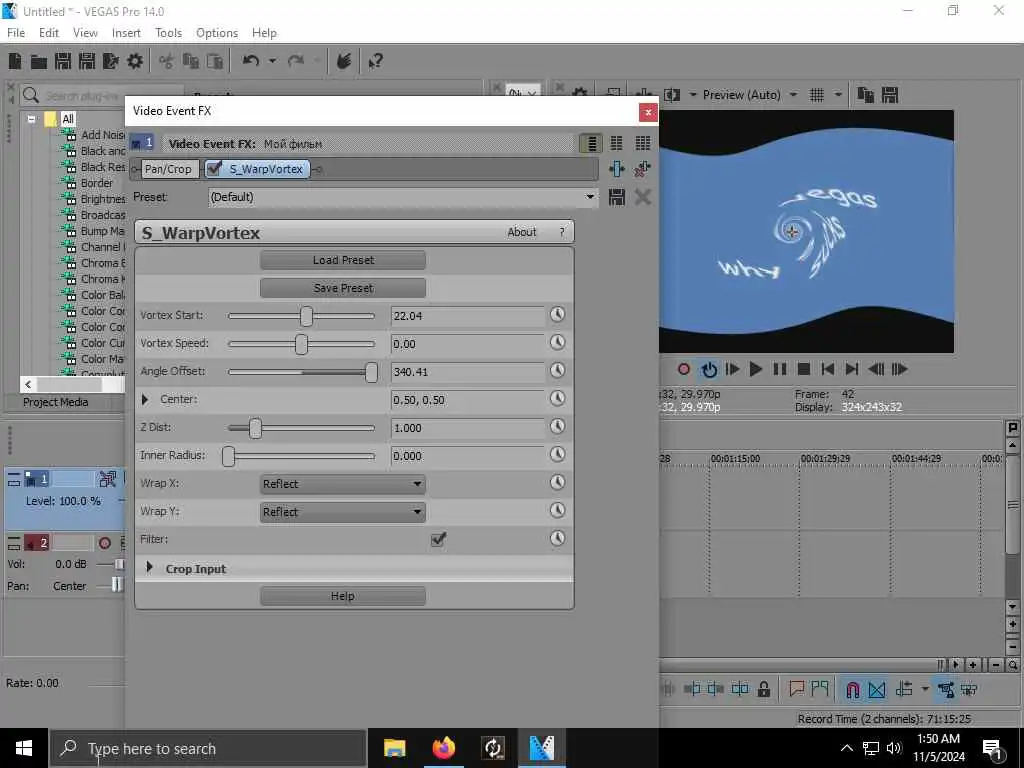
Task: Click the Copy Snapshot to clipboard icon
Action: point(865,95)
